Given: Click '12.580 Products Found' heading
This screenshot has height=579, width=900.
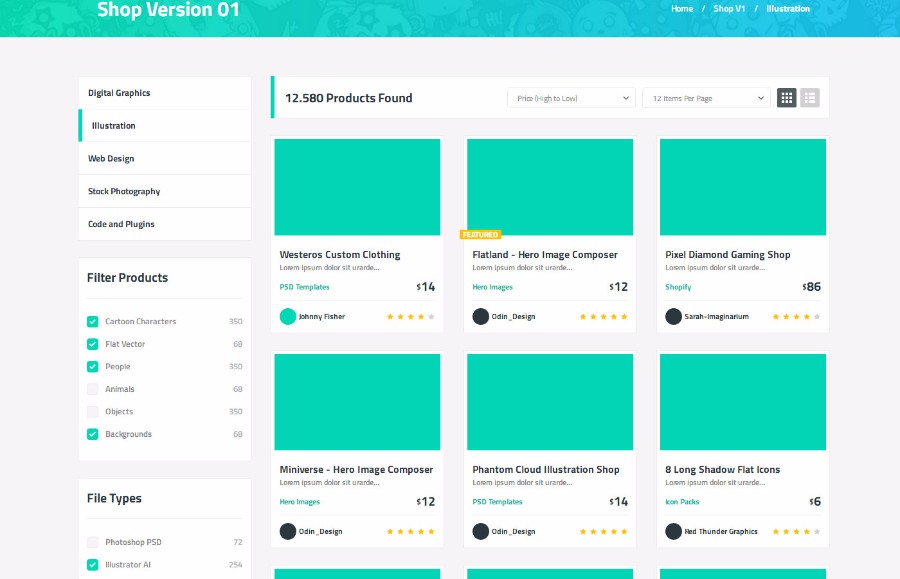Looking at the screenshot, I should pyautogui.click(x=348, y=98).
